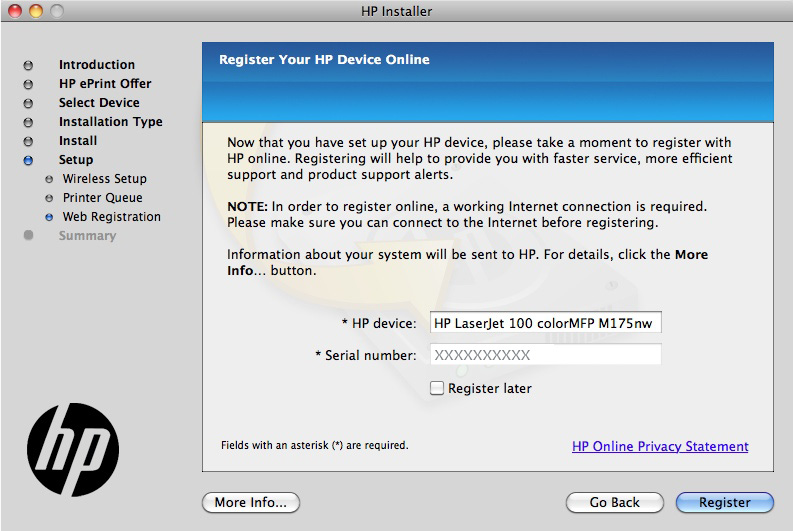Click the bullet icon beside HP ePrint Offer

[x=28, y=84]
